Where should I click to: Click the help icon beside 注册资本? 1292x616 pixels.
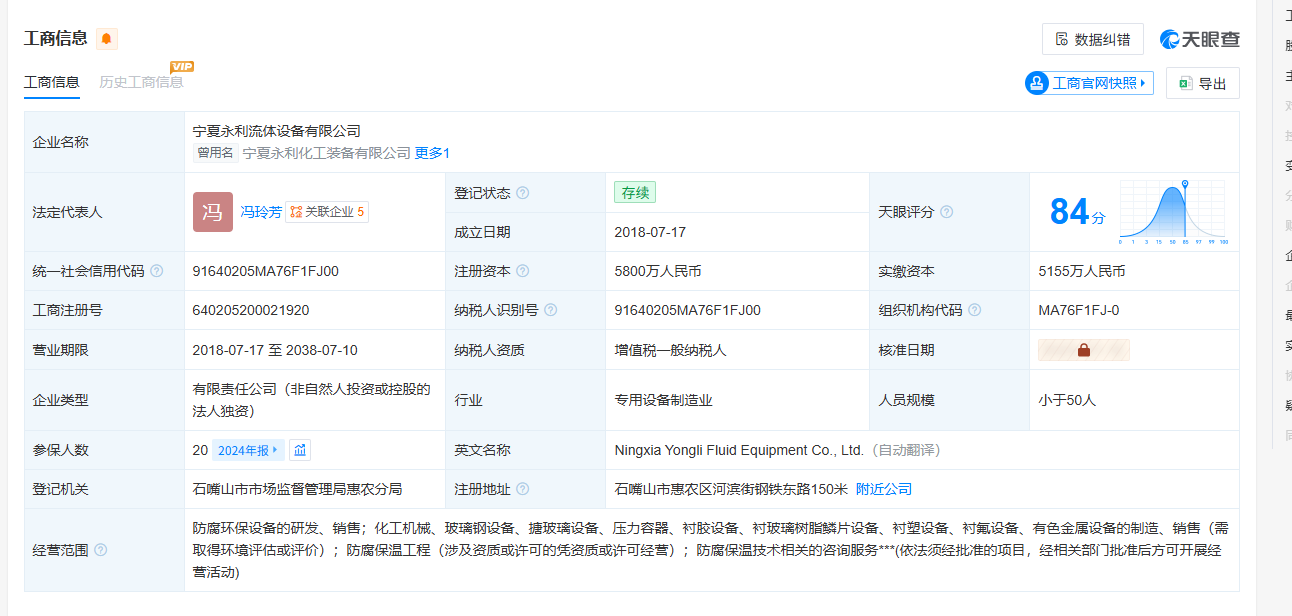click(x=522, y=271)
